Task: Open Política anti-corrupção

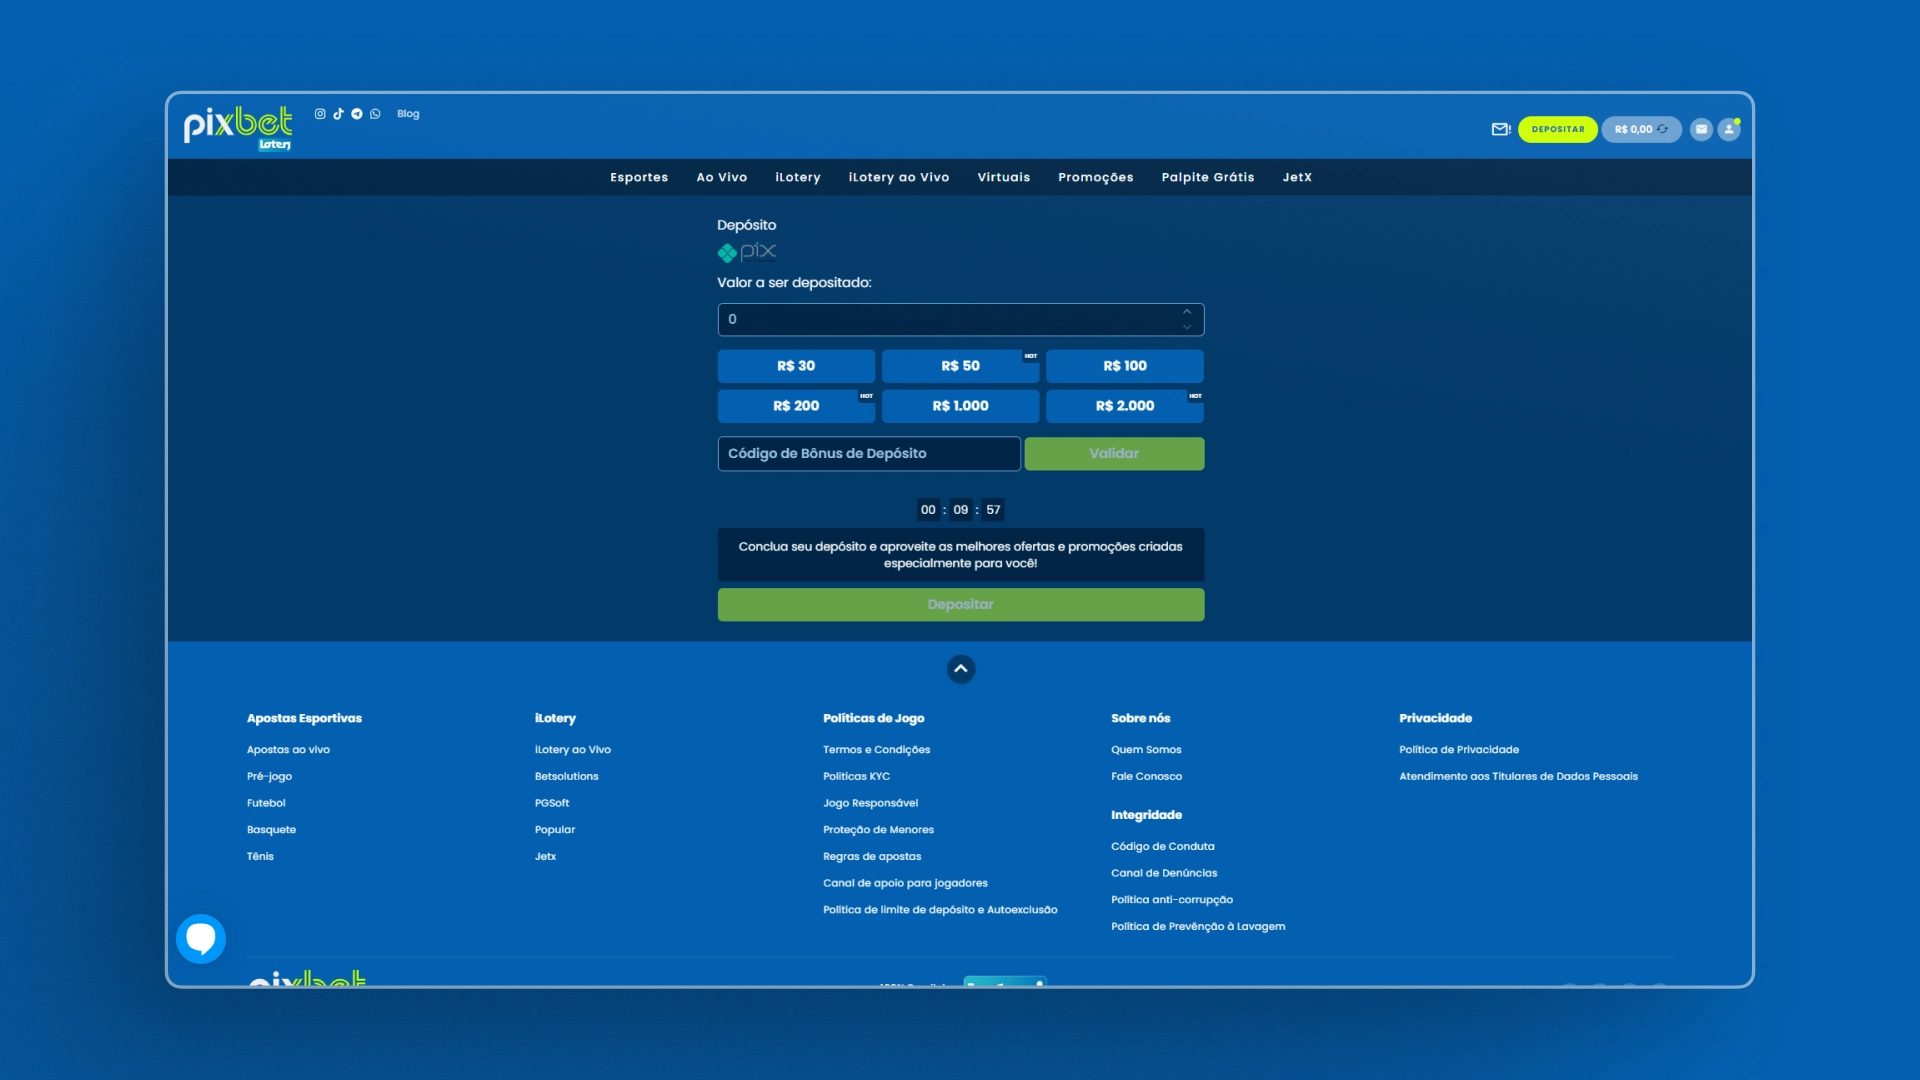Action: coord(1172,900)
